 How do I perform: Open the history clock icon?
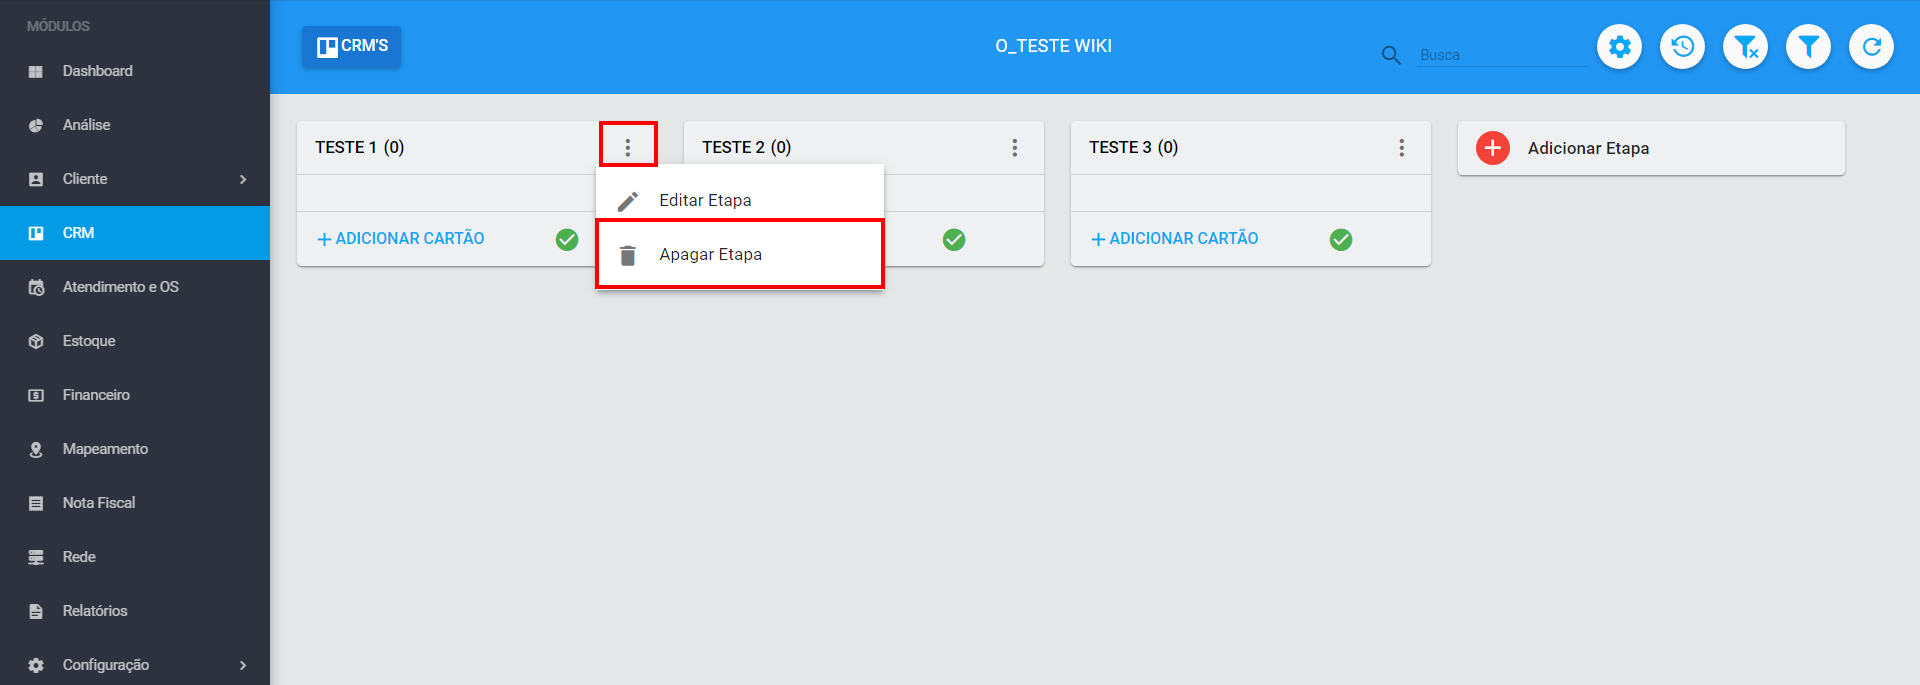tap(1682, 47)
